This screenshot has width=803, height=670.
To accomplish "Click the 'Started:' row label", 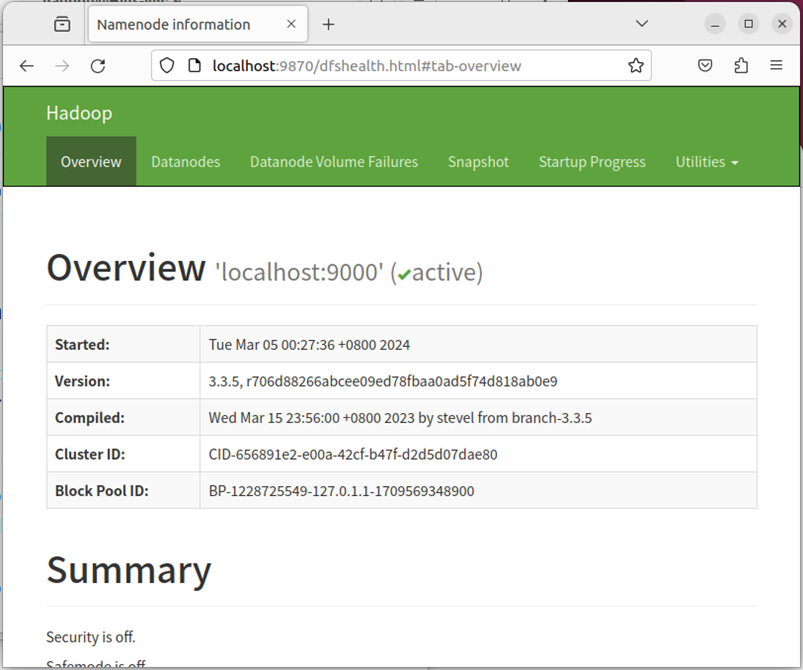I will [x=82, y=345].
